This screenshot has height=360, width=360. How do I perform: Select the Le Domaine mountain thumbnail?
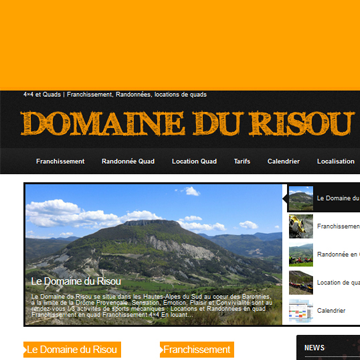tap(301, 198)
